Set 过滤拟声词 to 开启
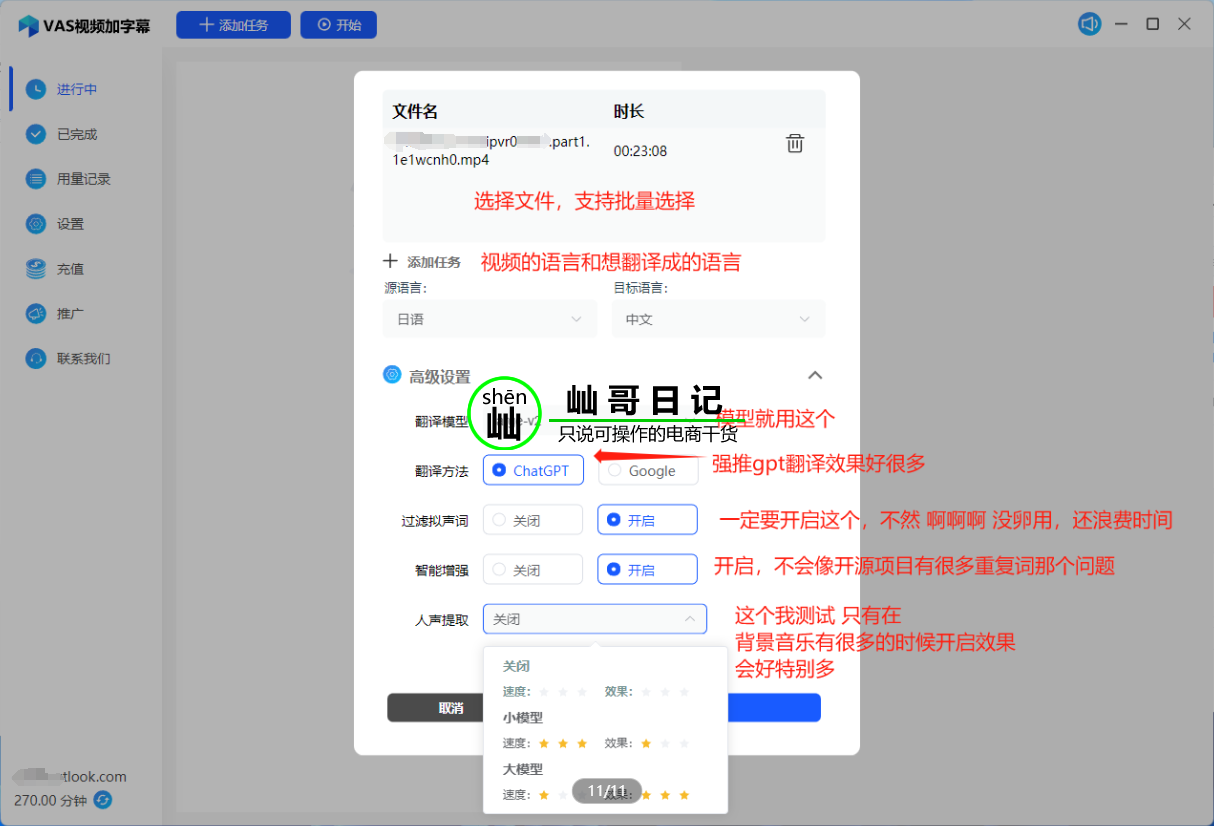The width and height of the screenshot is (1214, 826). 648,520
